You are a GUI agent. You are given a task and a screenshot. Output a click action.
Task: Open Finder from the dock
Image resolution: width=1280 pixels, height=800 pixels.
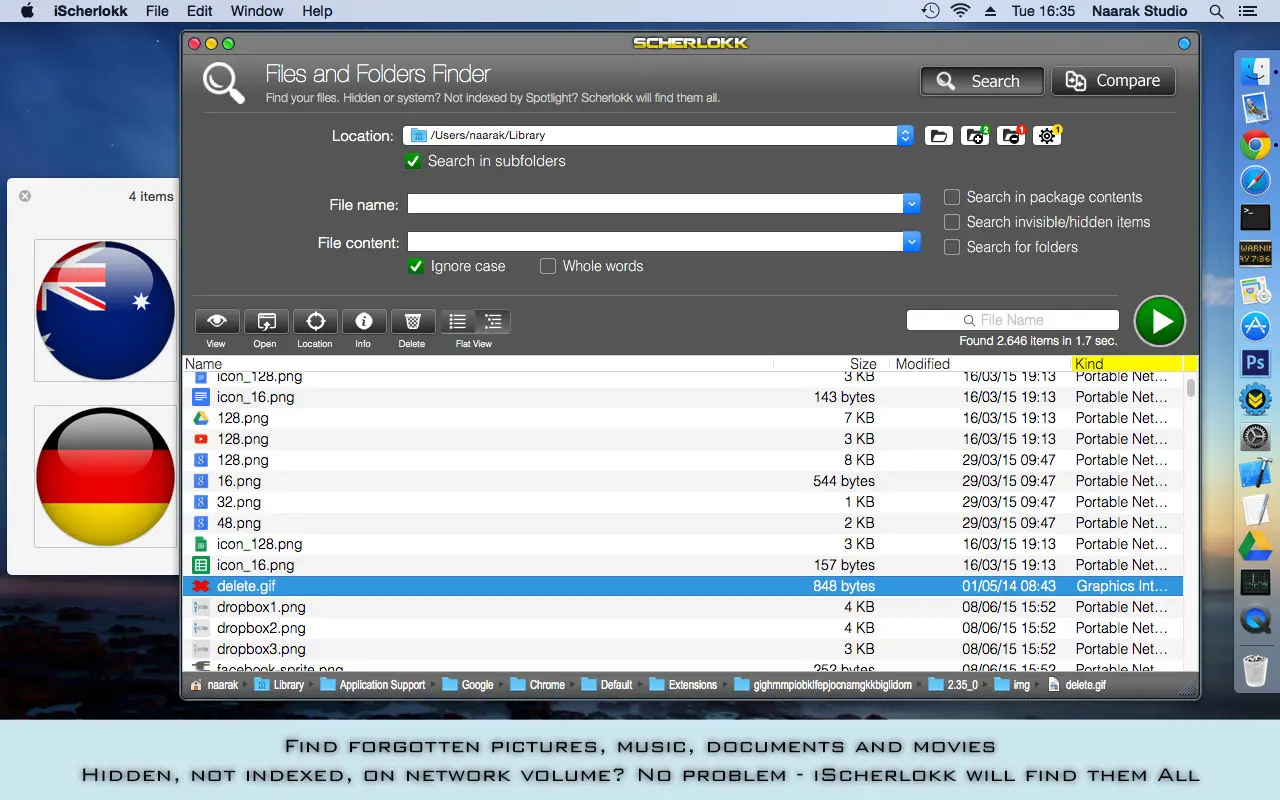[1255, 72]
